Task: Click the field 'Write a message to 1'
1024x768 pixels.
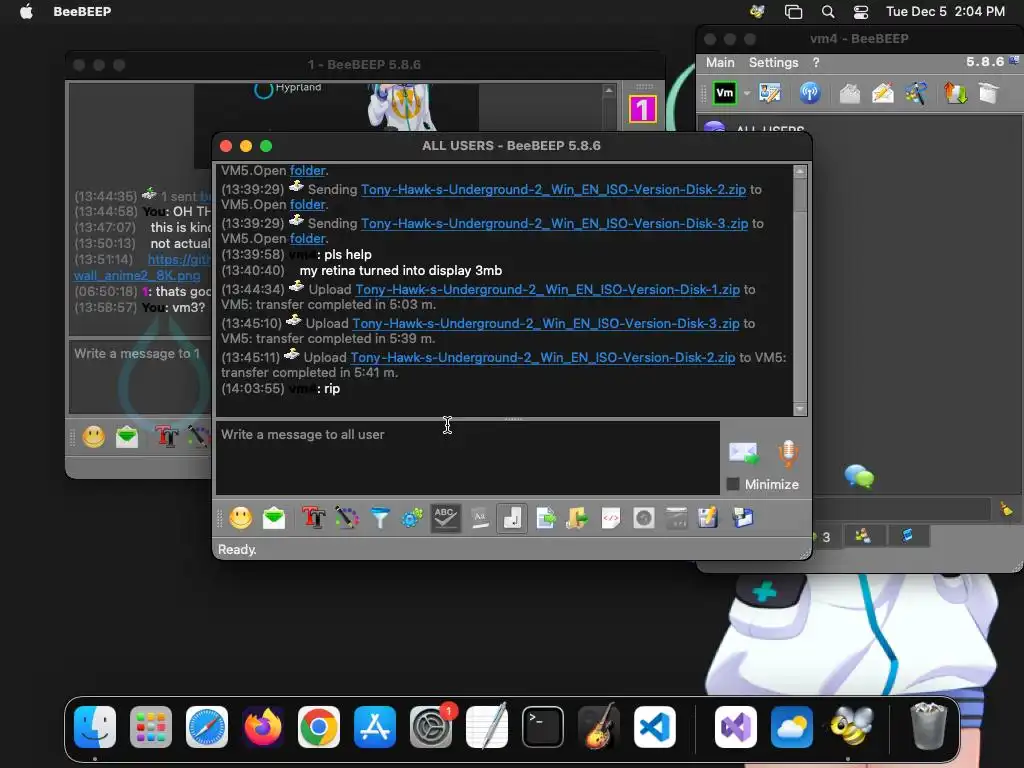Action: [140, 376]
